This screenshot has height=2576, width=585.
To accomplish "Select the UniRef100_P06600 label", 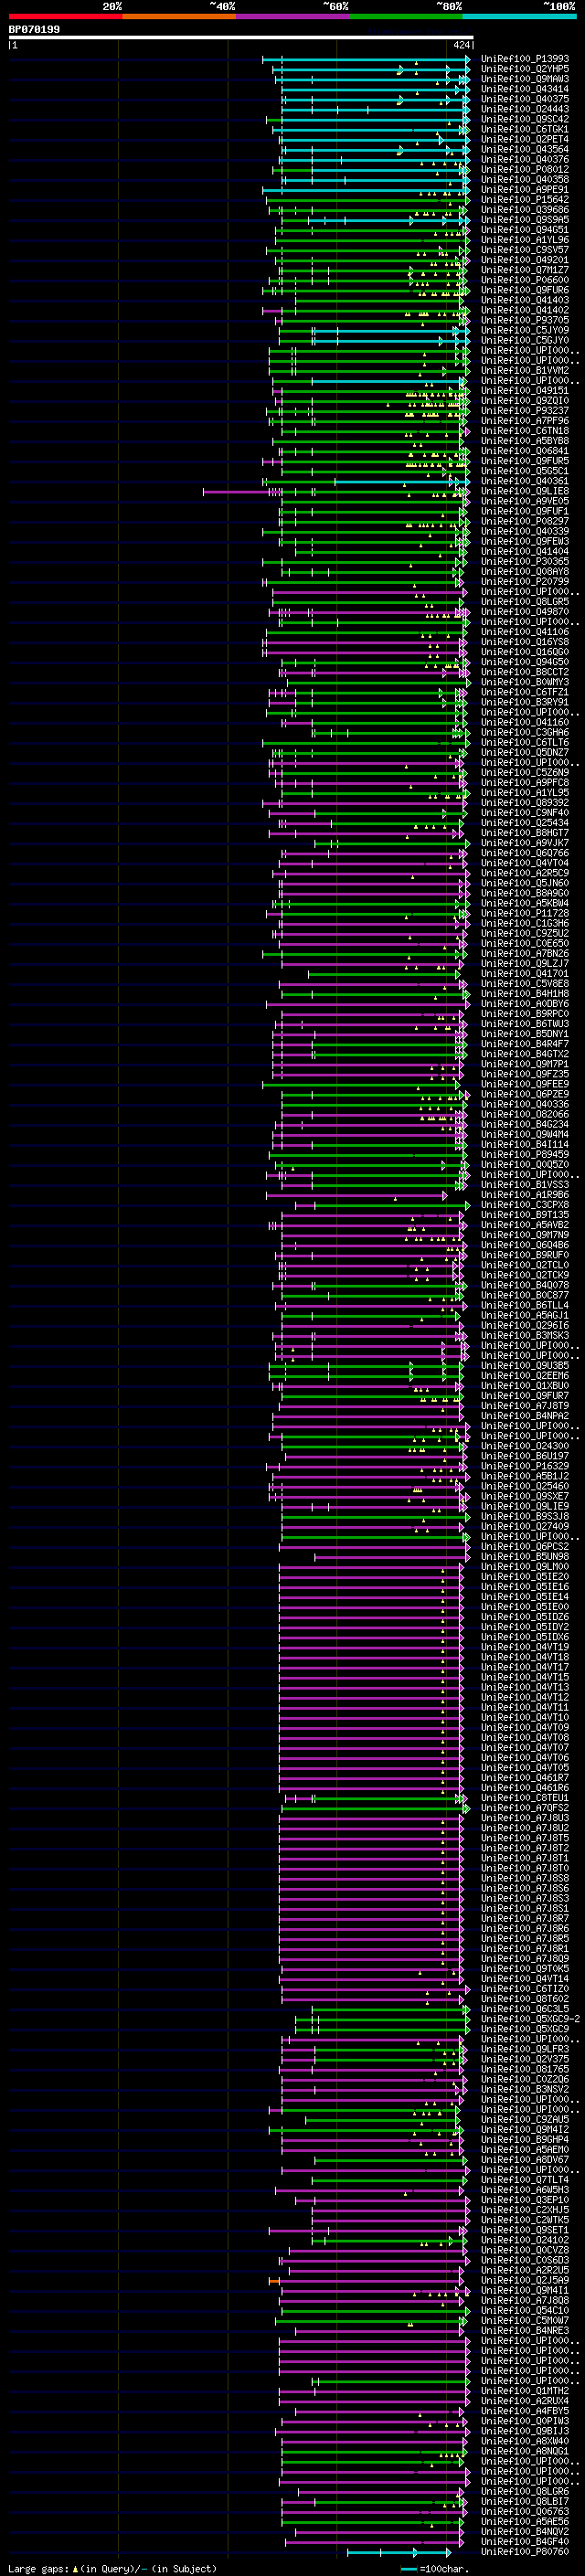I will click(x=524, y=280).
